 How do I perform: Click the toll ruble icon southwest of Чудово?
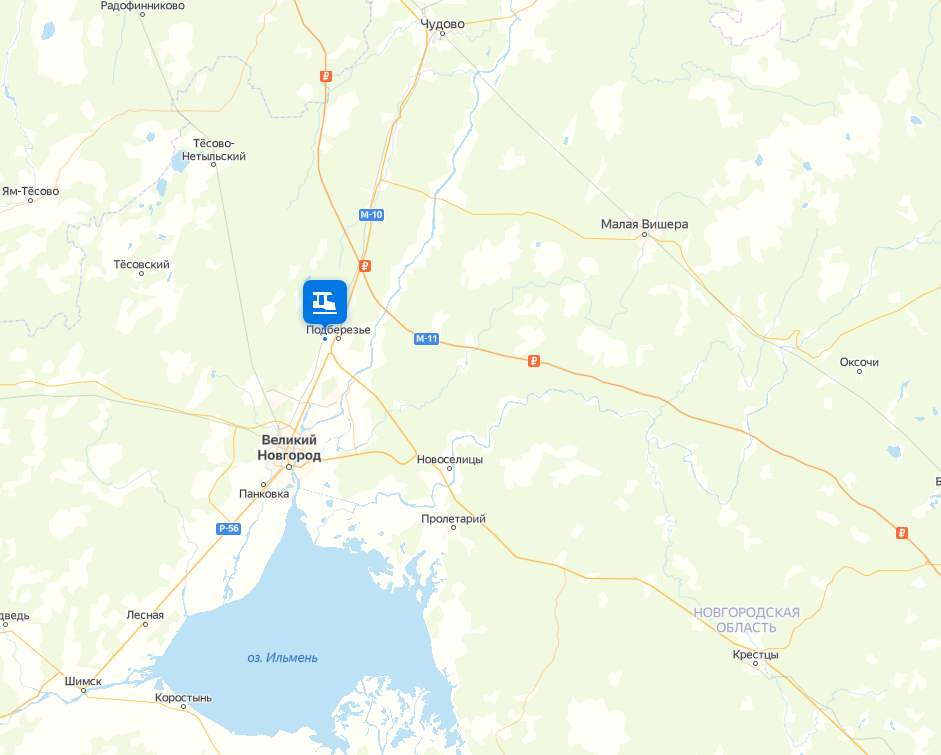(326, 76)
